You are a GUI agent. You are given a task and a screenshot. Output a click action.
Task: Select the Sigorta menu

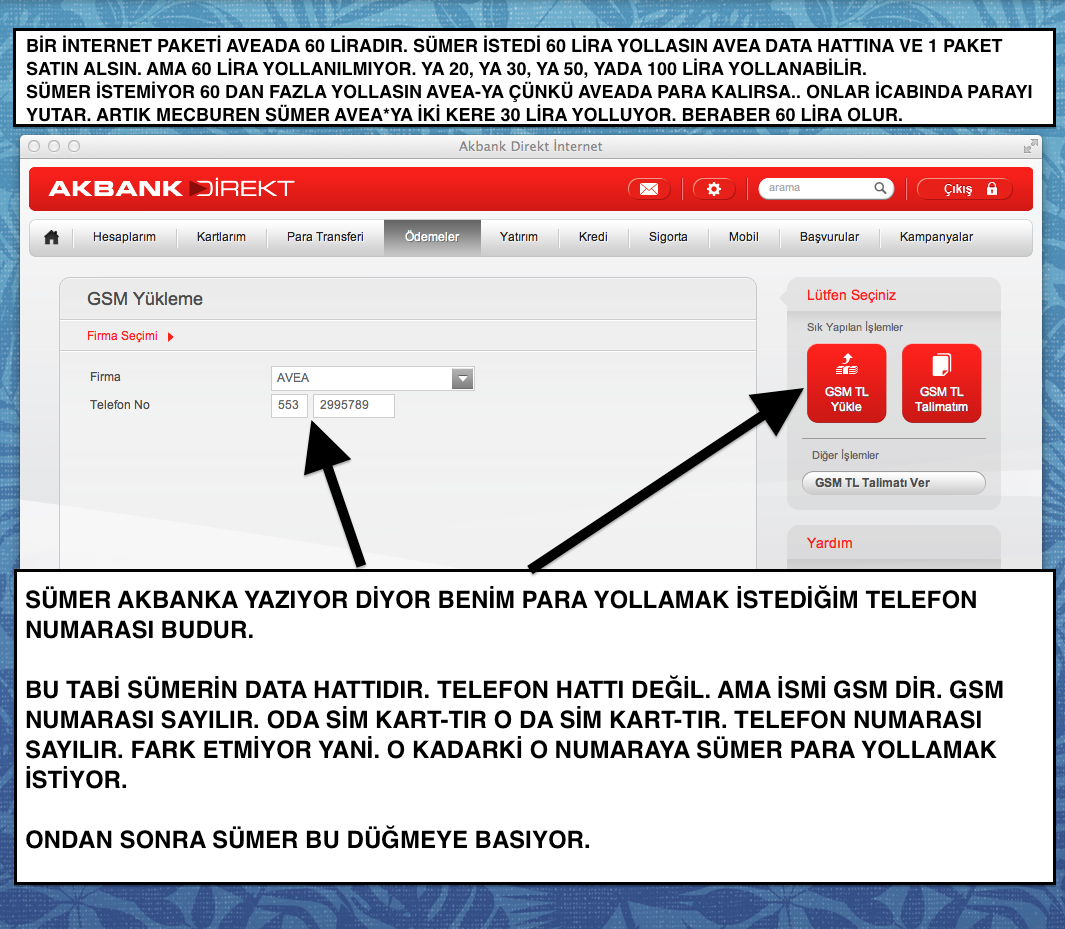tap(668, 237)
